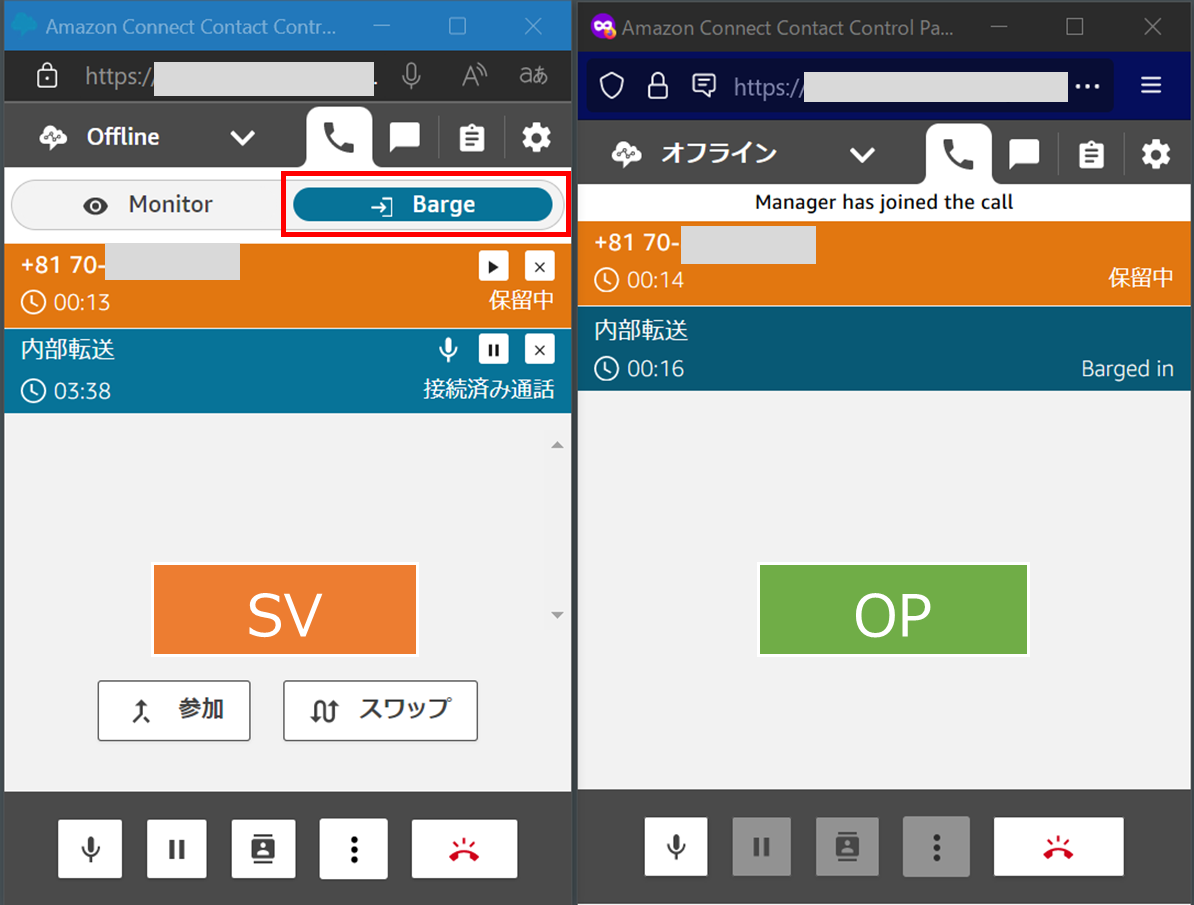Disconnect the 内部転送 connection in SV window
Image resolution: width=1194 pixels, height=905 pixels.
point(540,350)
